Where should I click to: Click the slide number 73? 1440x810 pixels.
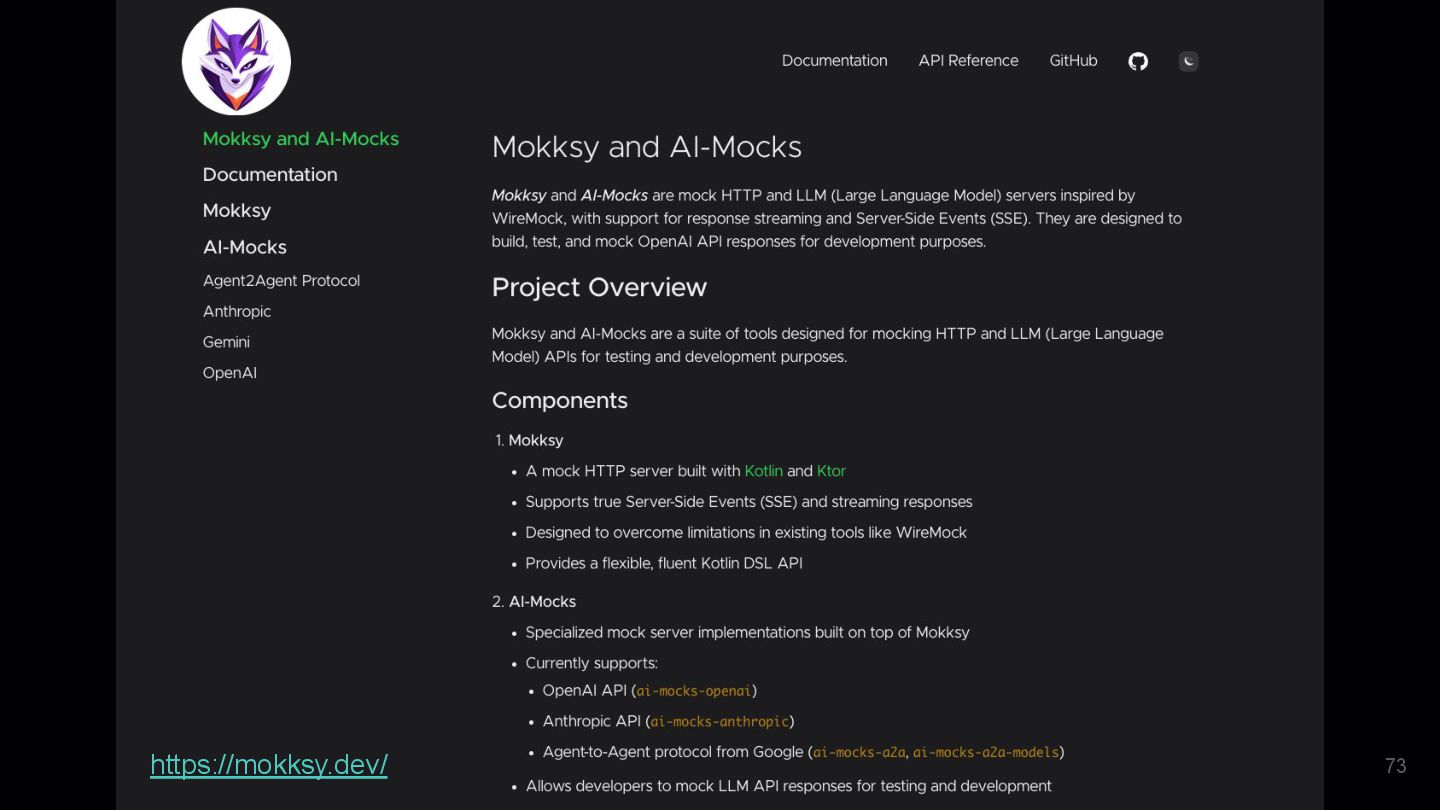tap(1395, 766)
